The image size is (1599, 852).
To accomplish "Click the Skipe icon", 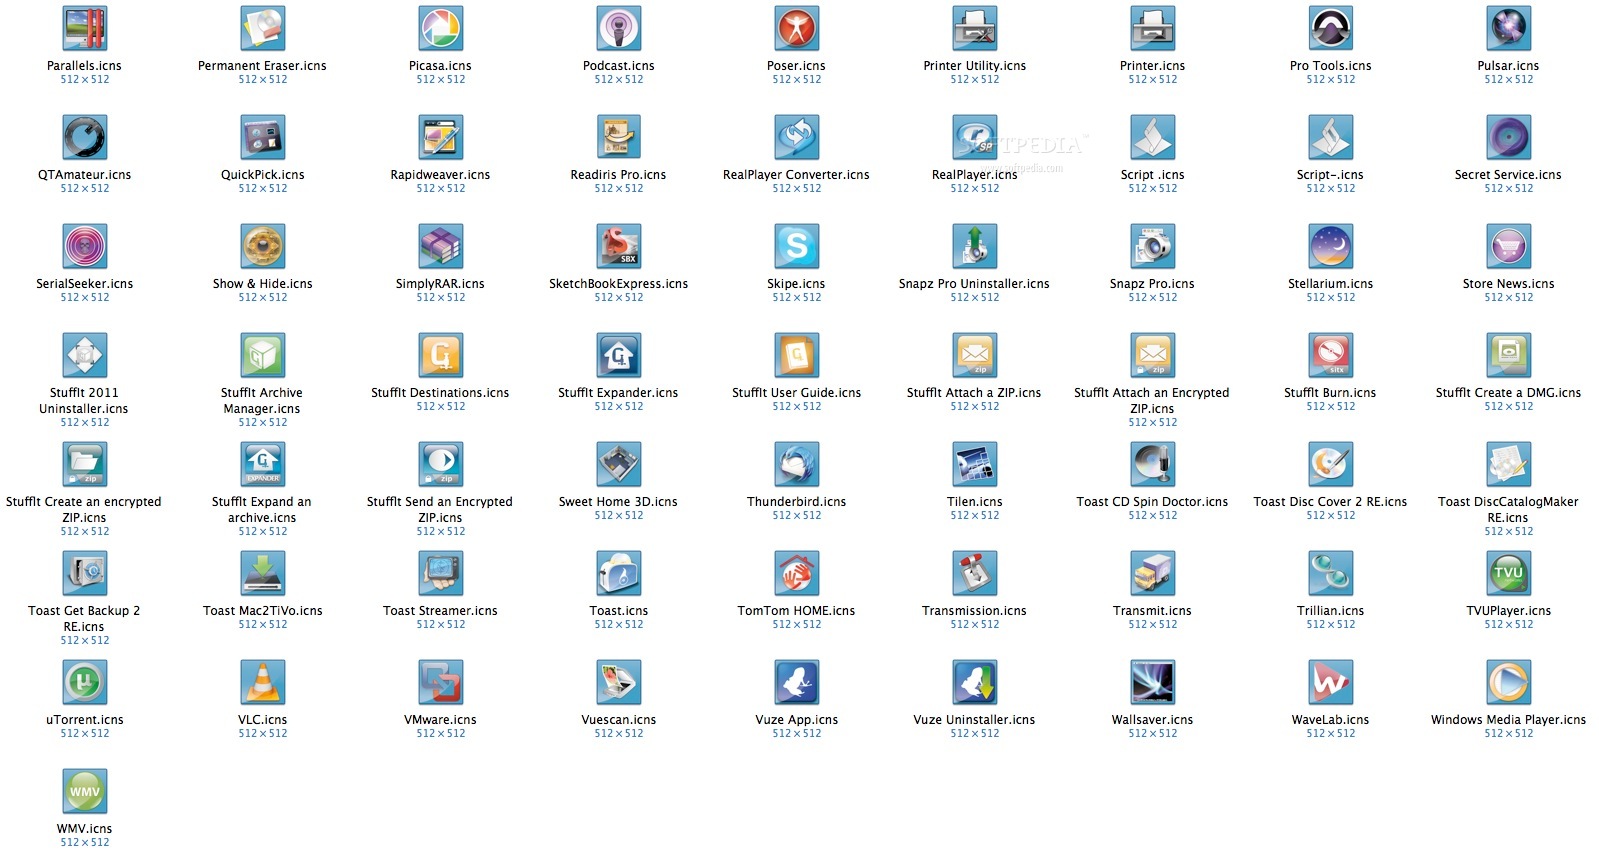I will [797, 247].
